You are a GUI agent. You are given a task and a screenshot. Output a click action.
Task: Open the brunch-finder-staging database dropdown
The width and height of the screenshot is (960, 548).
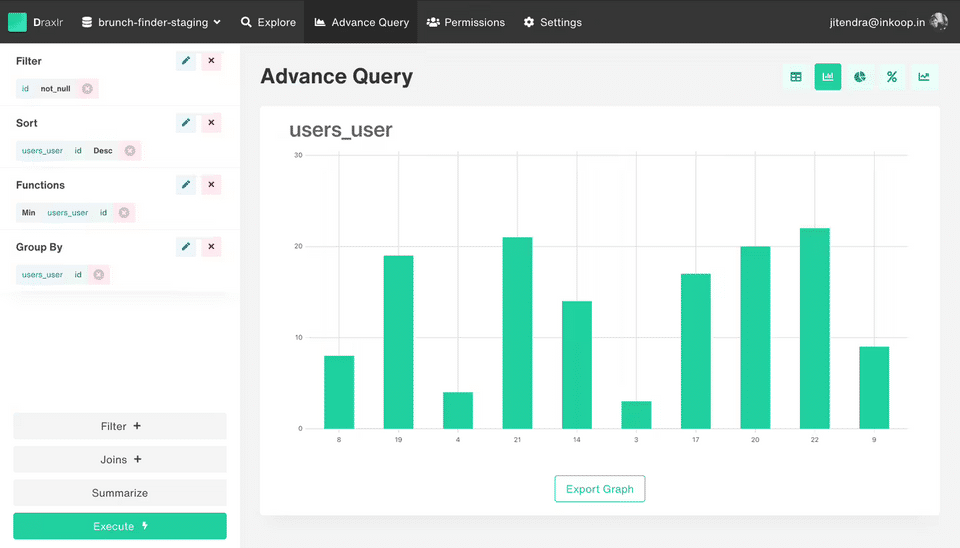151,22
